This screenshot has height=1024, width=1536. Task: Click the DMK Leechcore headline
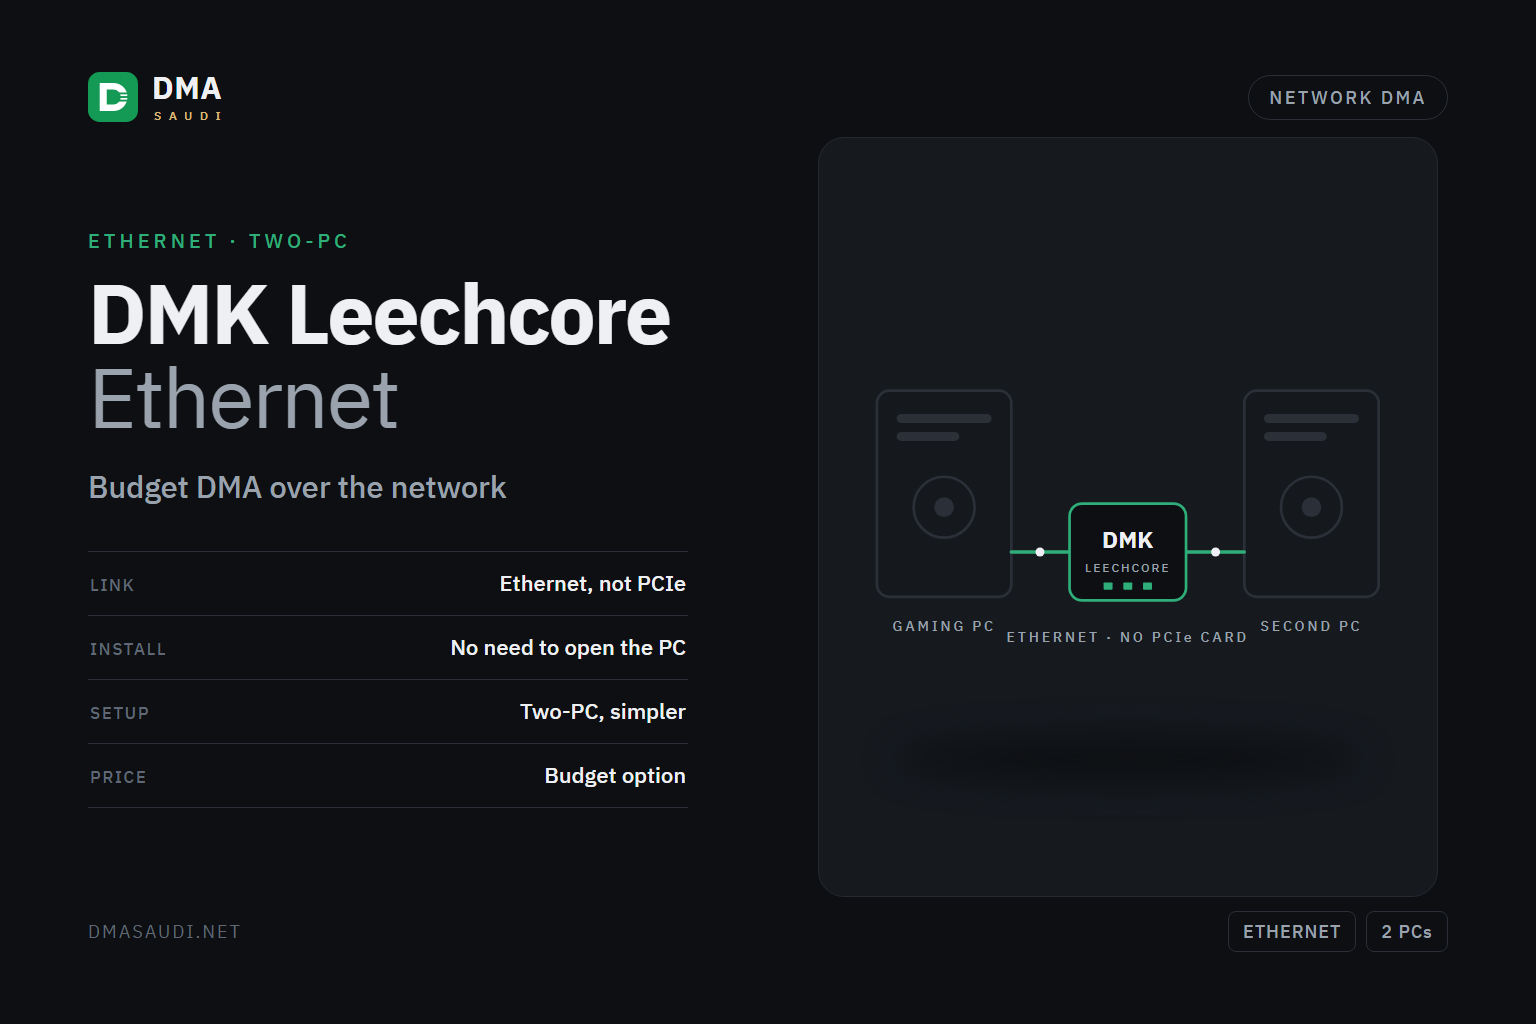pos(380,315)
